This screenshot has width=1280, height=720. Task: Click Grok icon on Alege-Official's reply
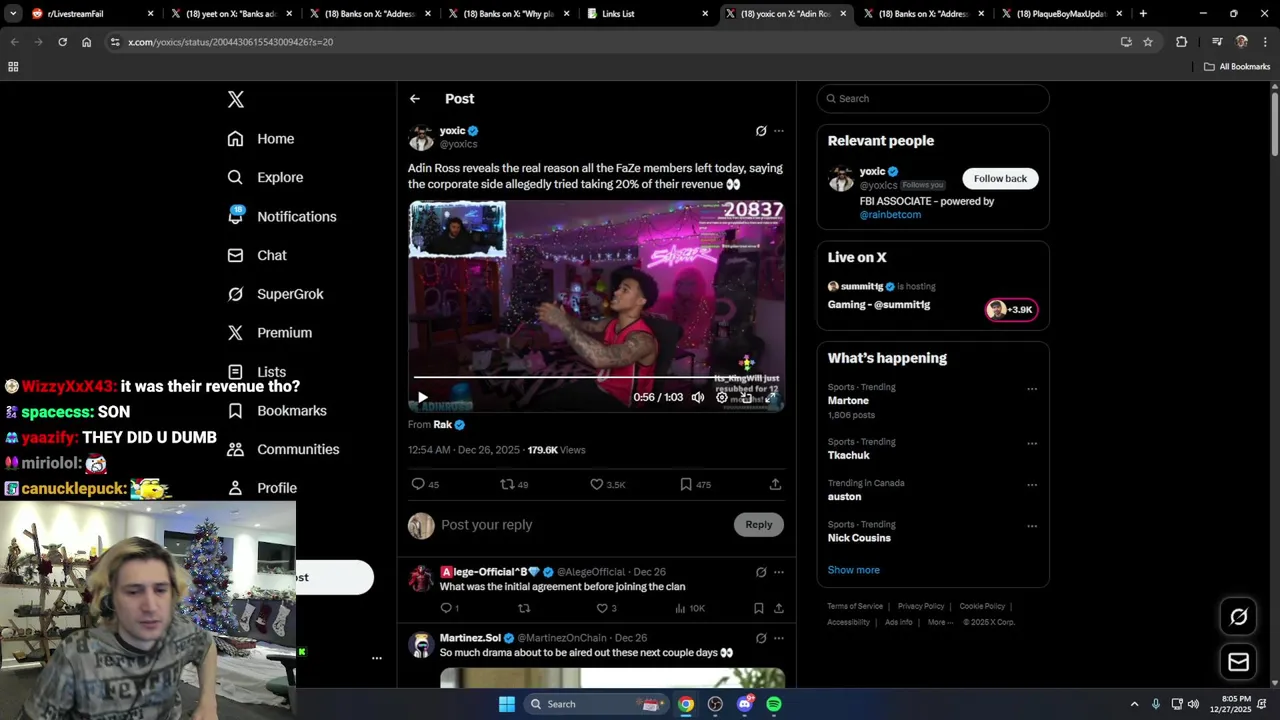[761, 572]
